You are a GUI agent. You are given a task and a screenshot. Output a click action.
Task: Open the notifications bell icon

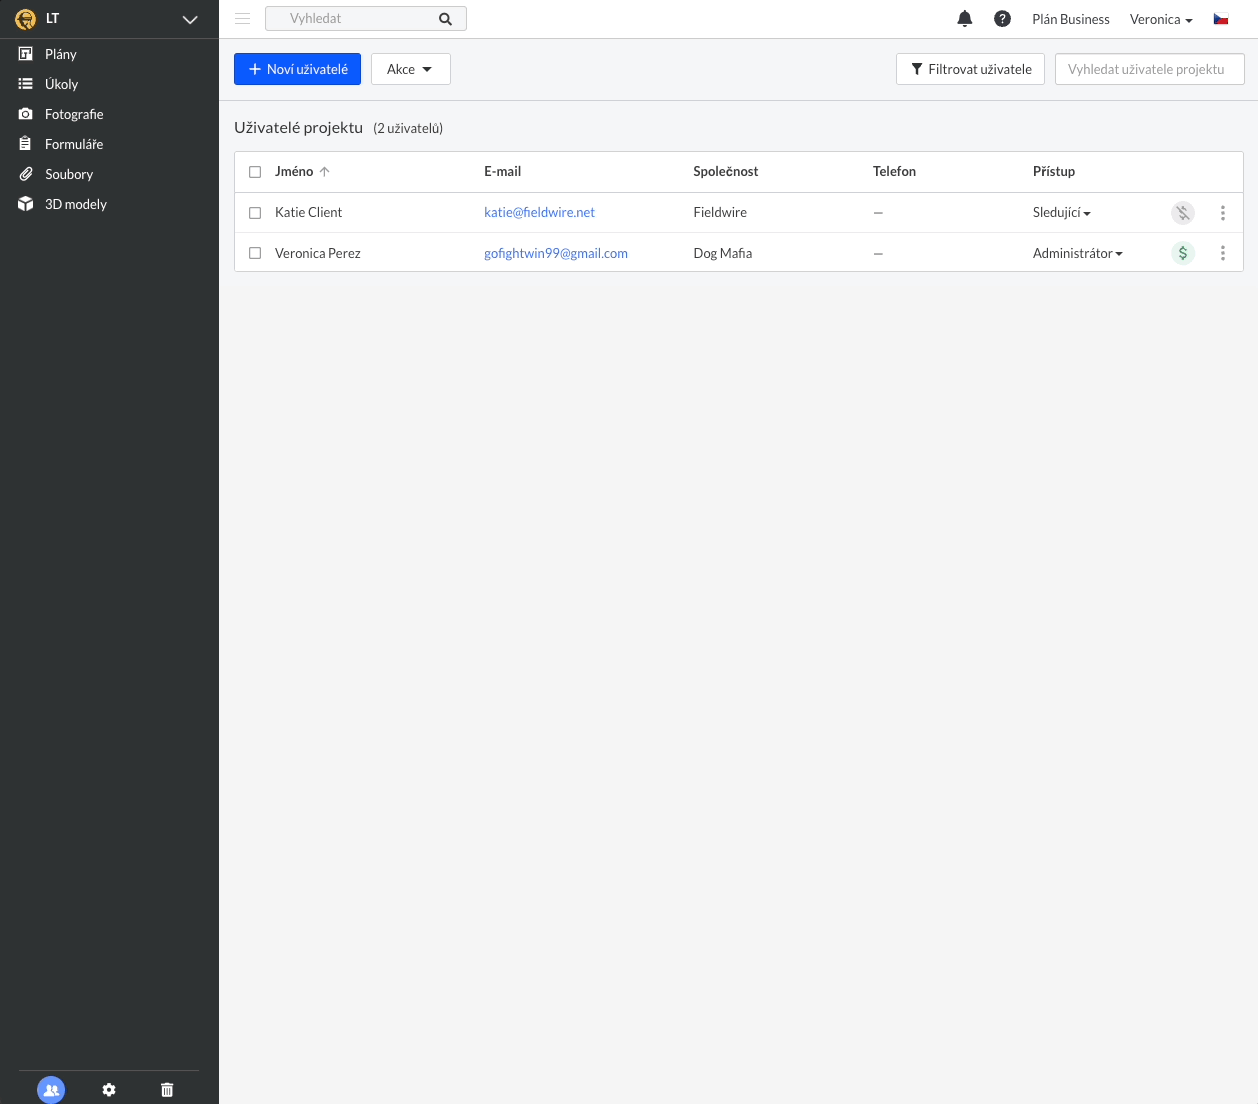965,19
